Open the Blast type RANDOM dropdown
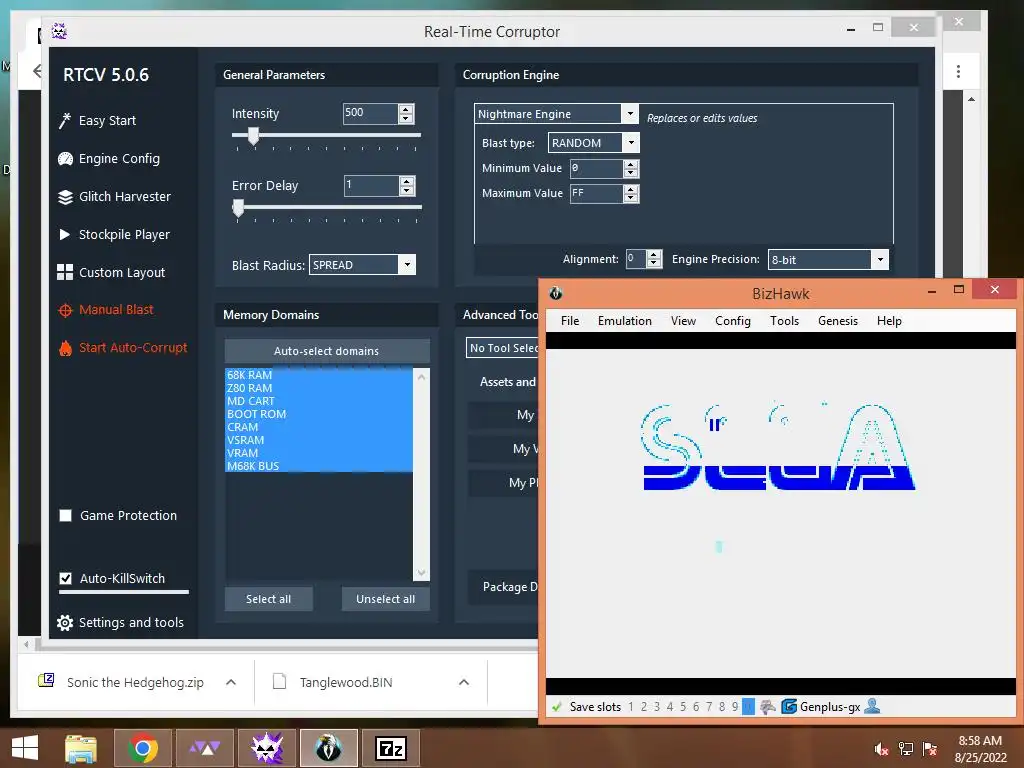The height and width of the screenshot is (768, 1024). (x=631, y=142)
